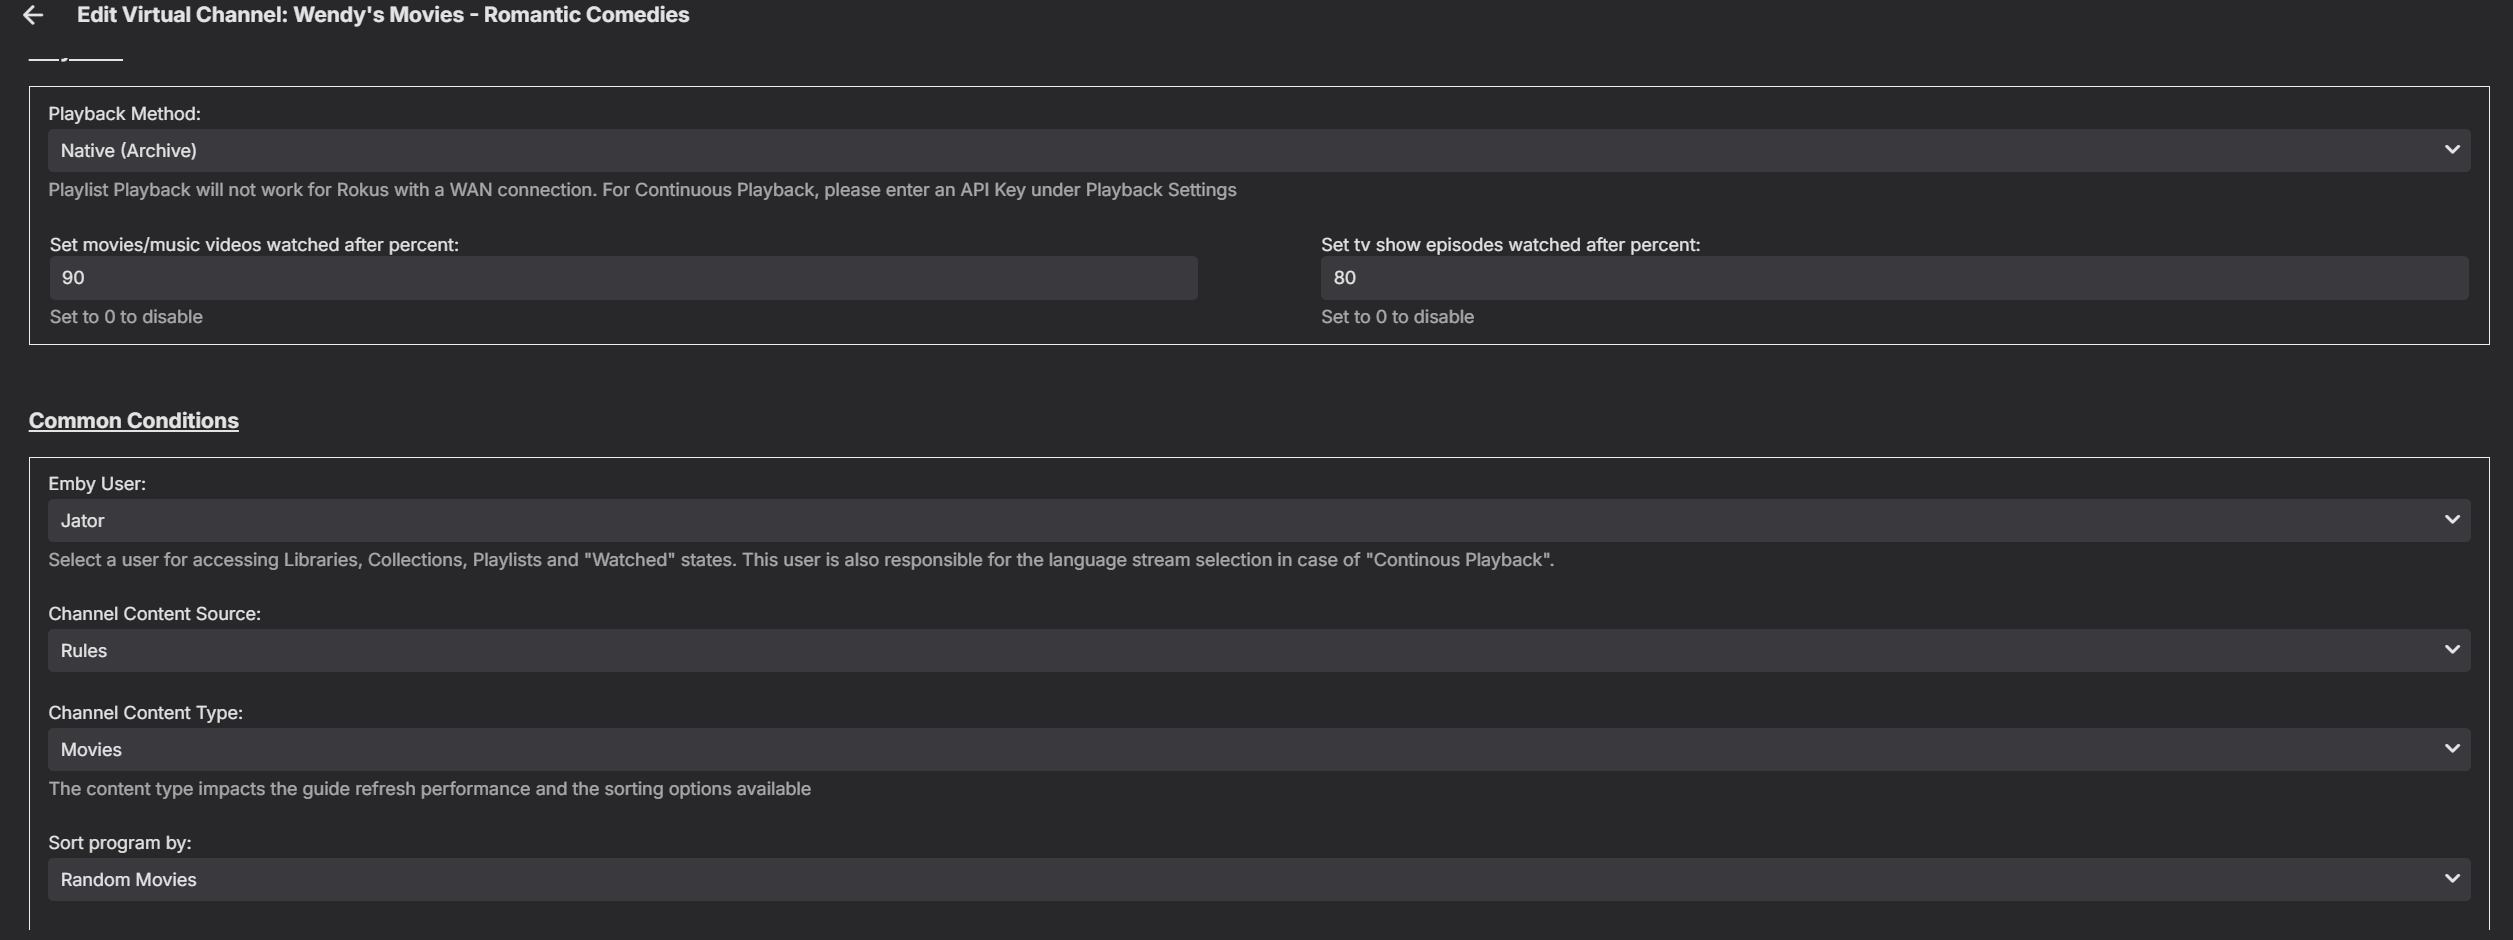
Task: Focus the movies watched percent field
Action: [x=623, y=278]
